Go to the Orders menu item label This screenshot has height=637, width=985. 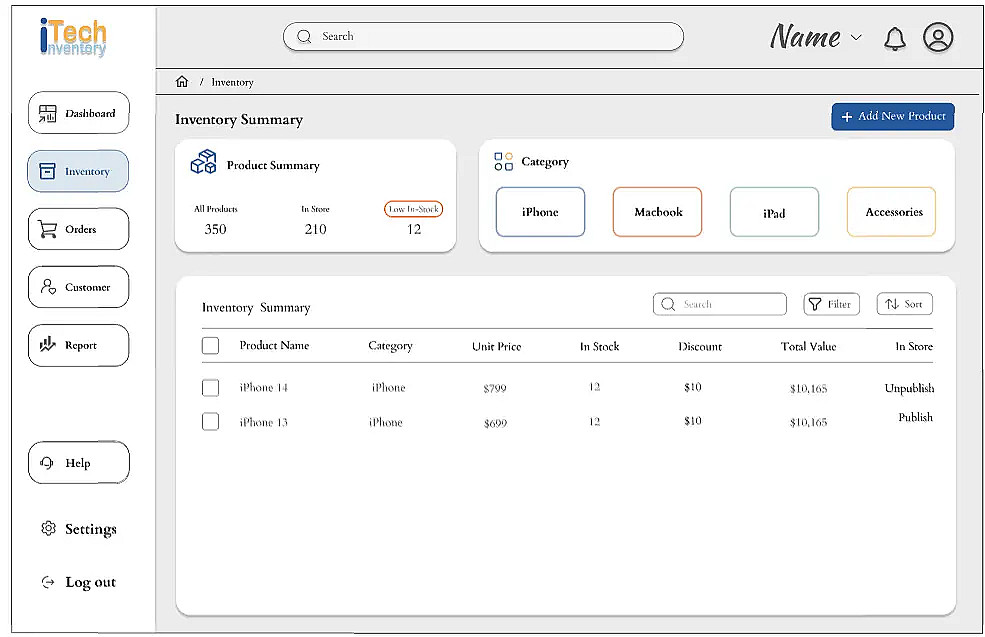pyautogui.click(x=80, y=229)
